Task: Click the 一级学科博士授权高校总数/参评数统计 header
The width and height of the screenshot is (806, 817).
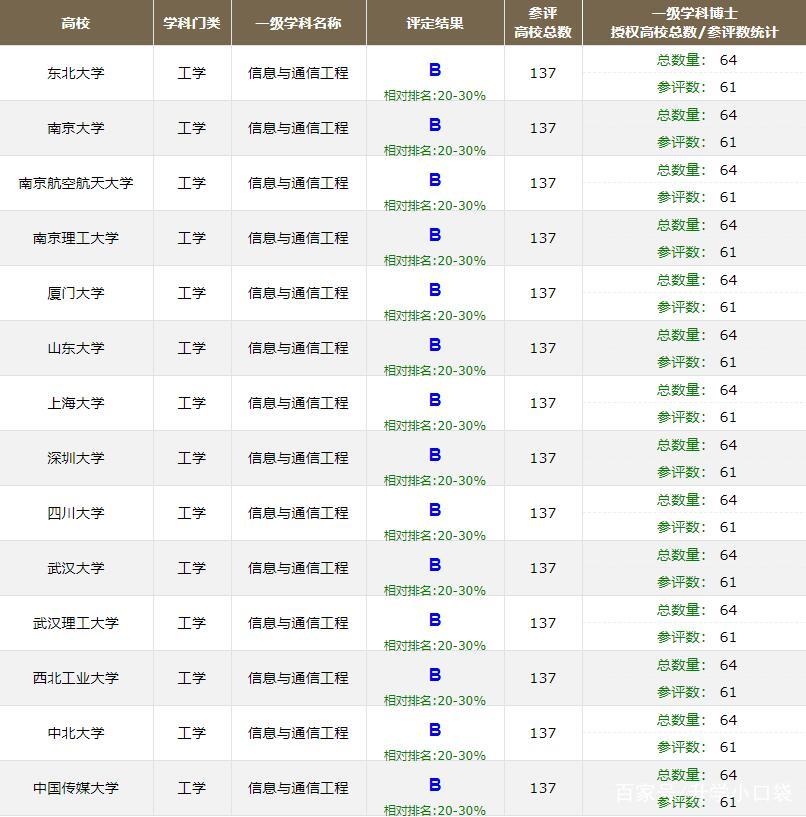Action: tap(695, 23)
